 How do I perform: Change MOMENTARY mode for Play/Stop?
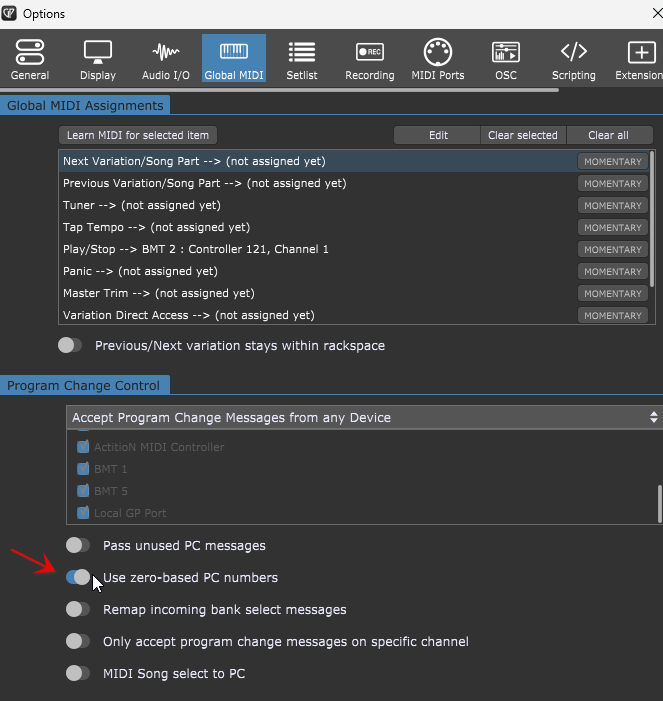tap(612, 249)
